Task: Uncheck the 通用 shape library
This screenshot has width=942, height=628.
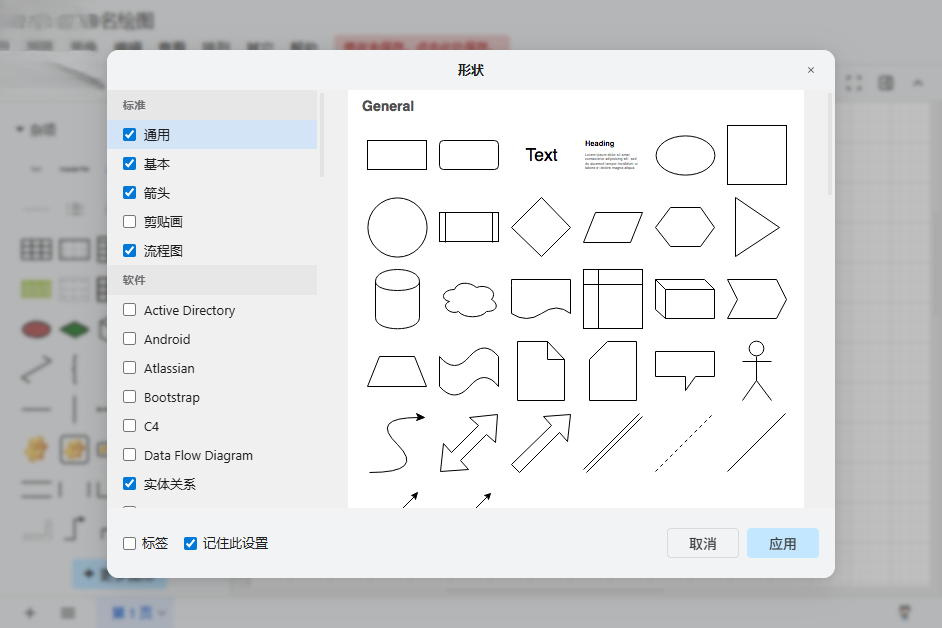Action: (129, 135)
